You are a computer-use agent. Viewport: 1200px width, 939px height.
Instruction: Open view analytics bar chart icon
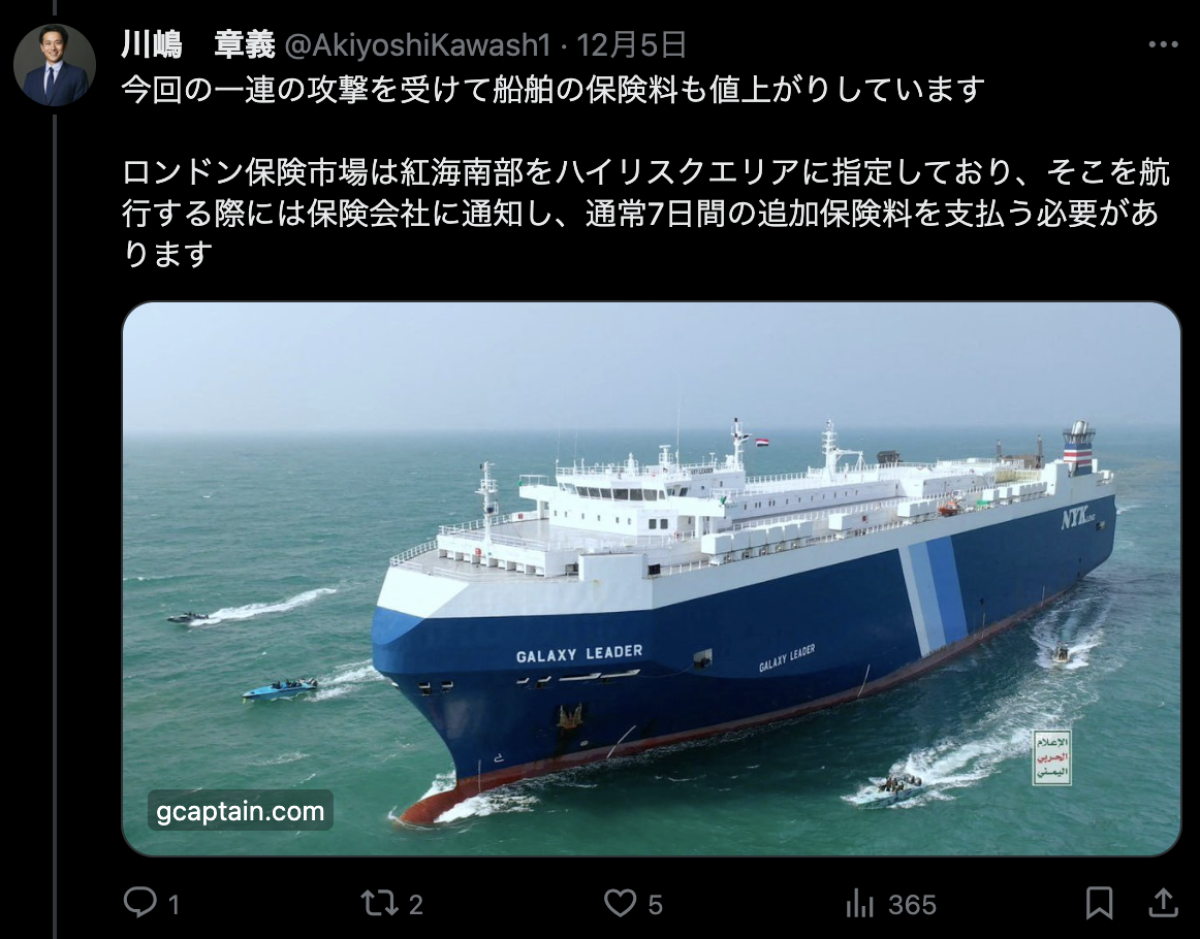pos(860,904)
